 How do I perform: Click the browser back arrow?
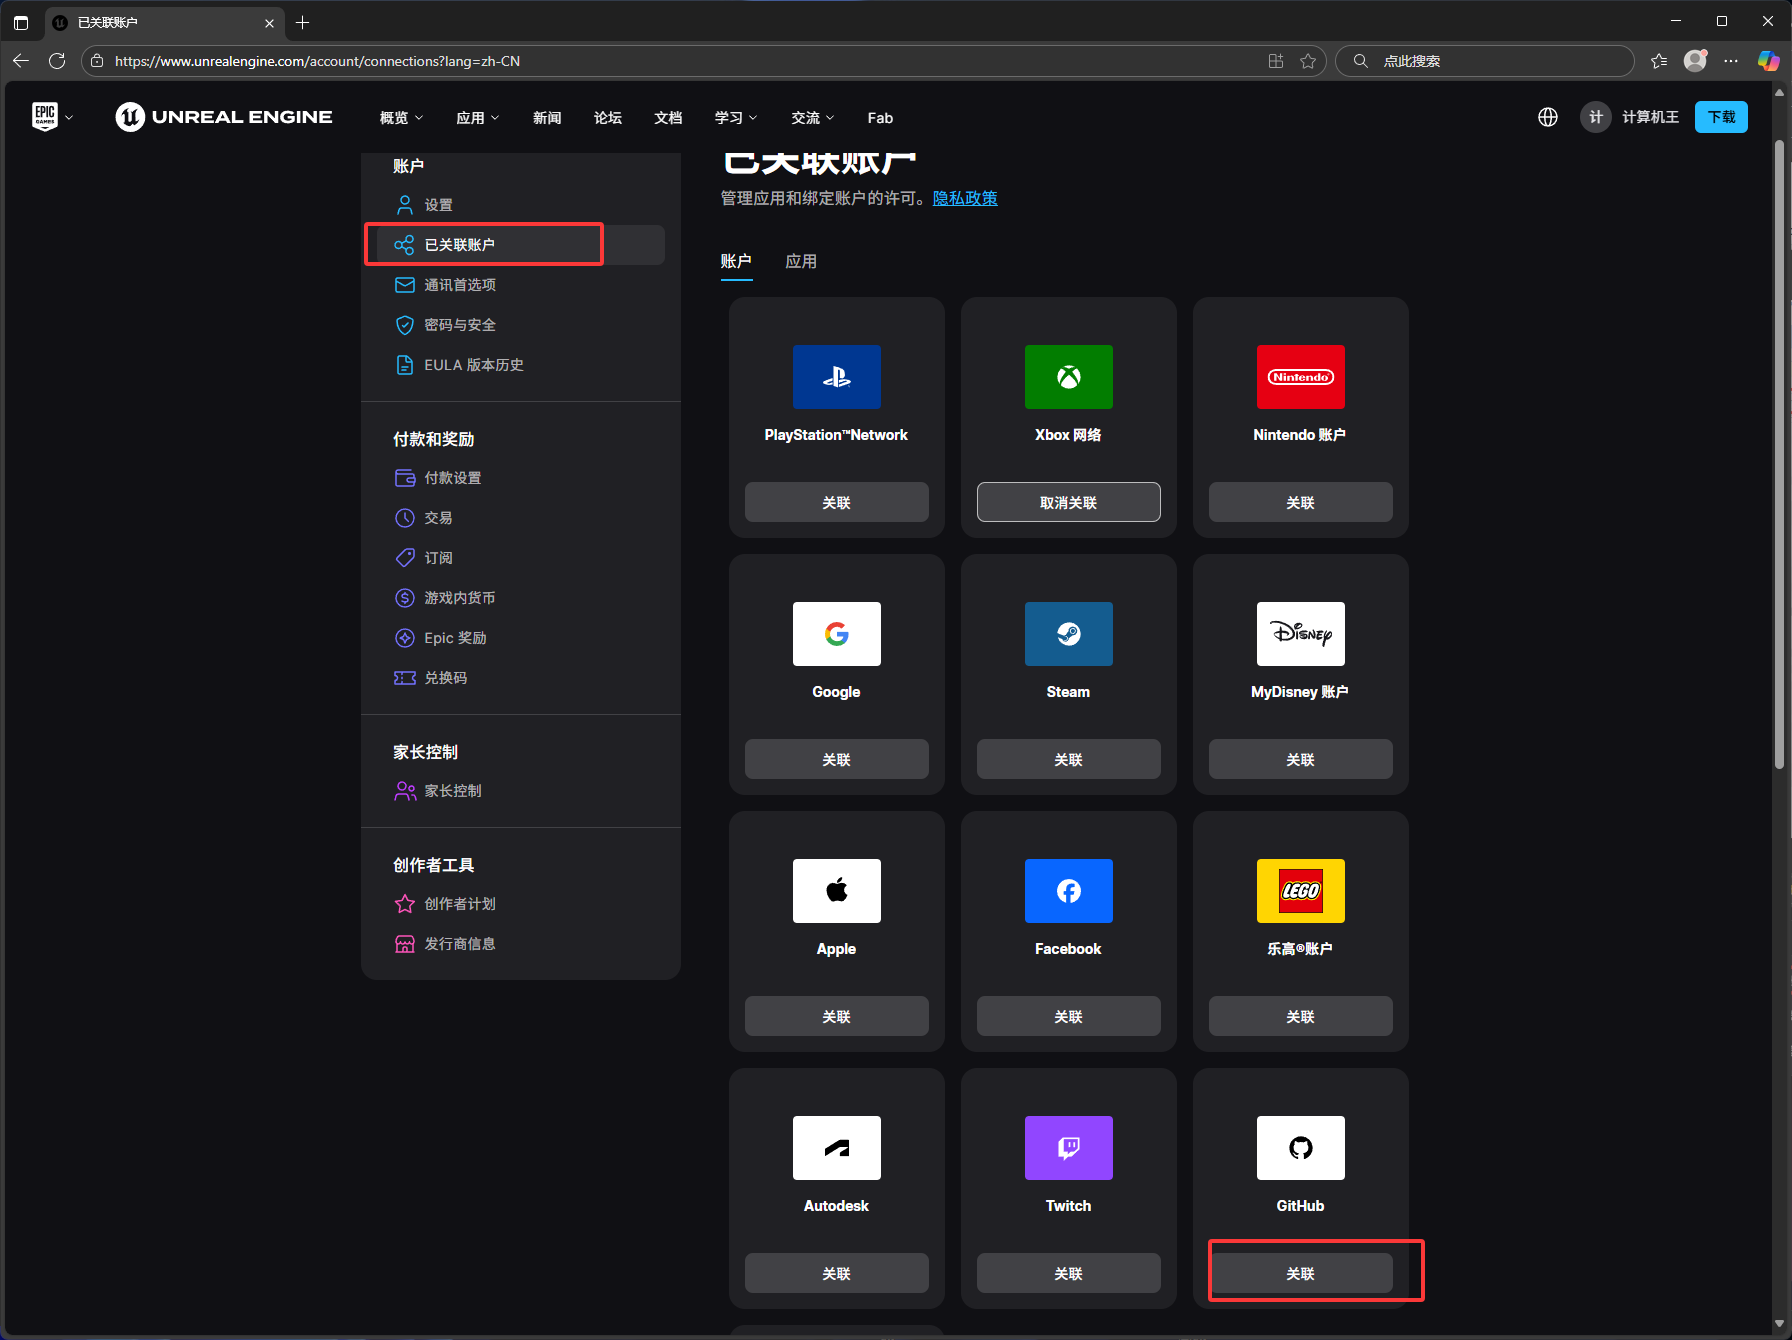(x=21, y=61)
